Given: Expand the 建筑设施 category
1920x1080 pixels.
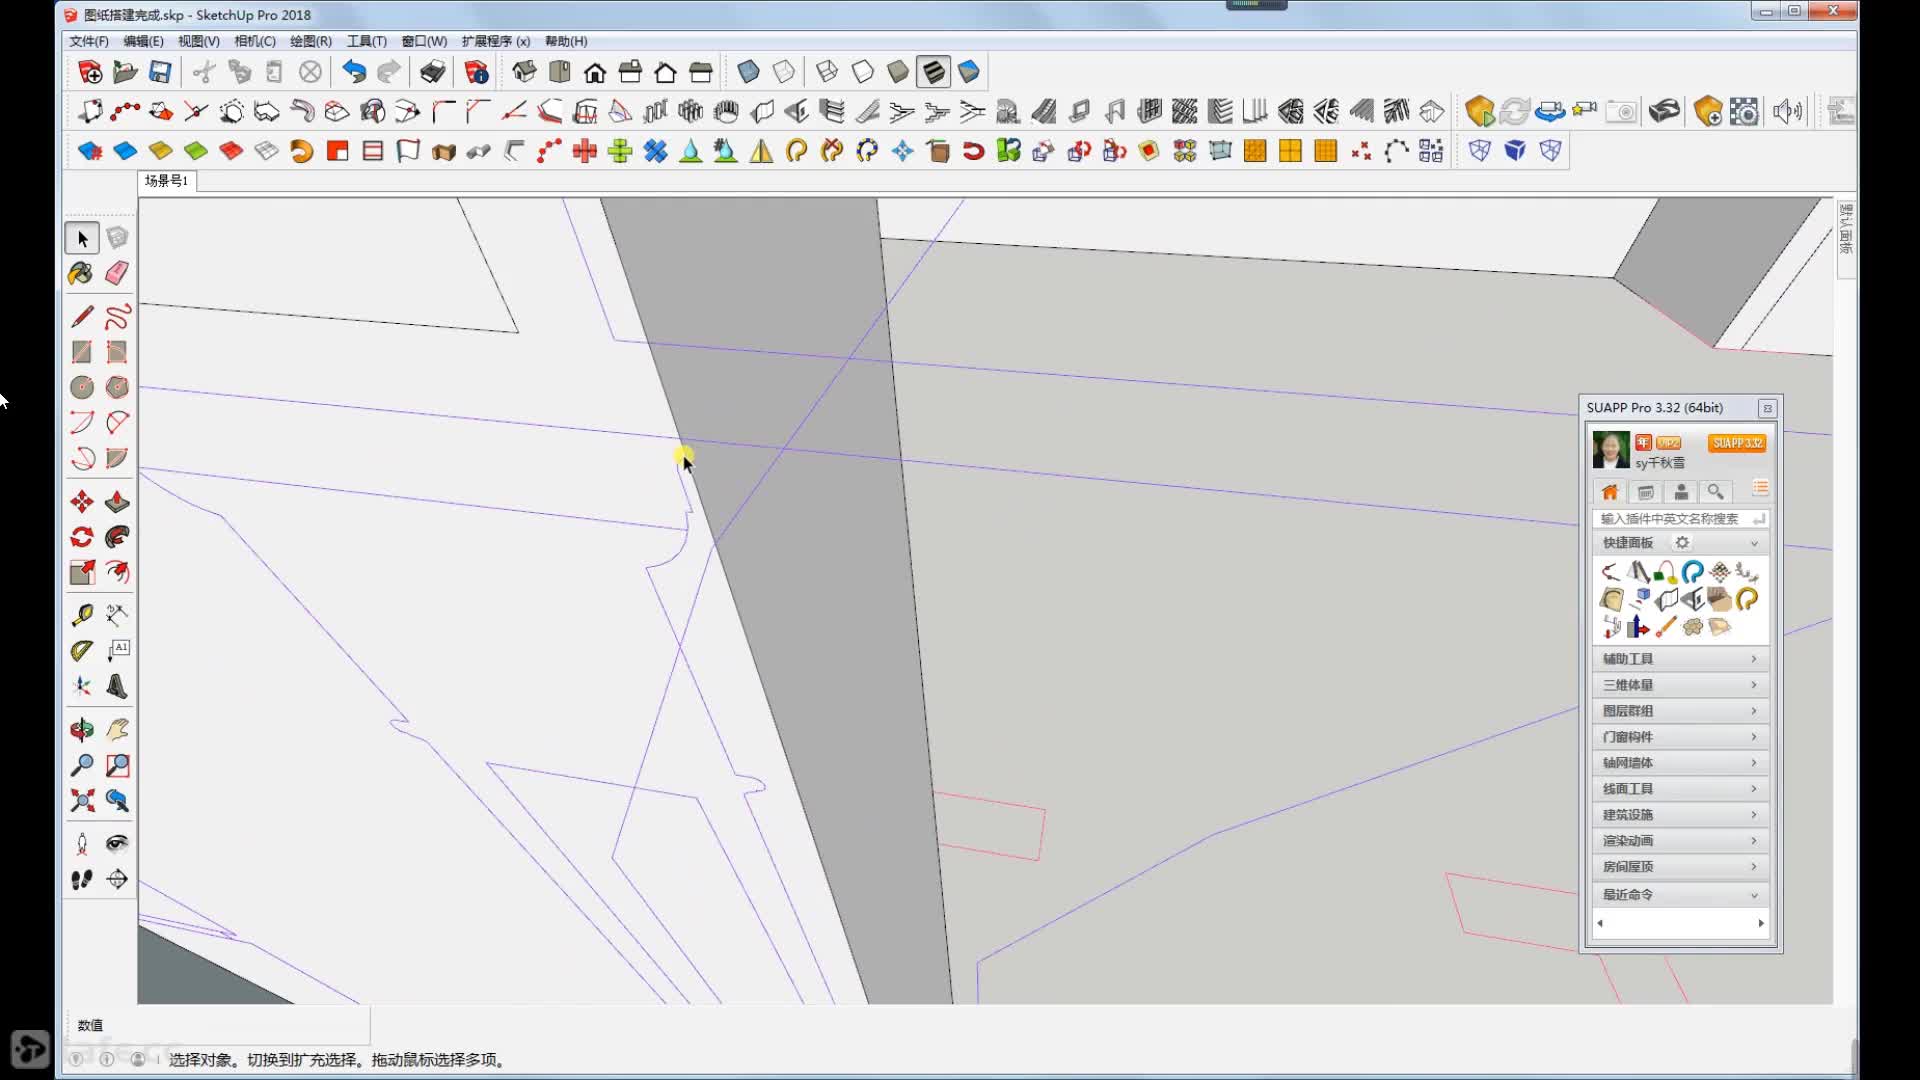Looking at the screenshot, I should coord(1680,815).
